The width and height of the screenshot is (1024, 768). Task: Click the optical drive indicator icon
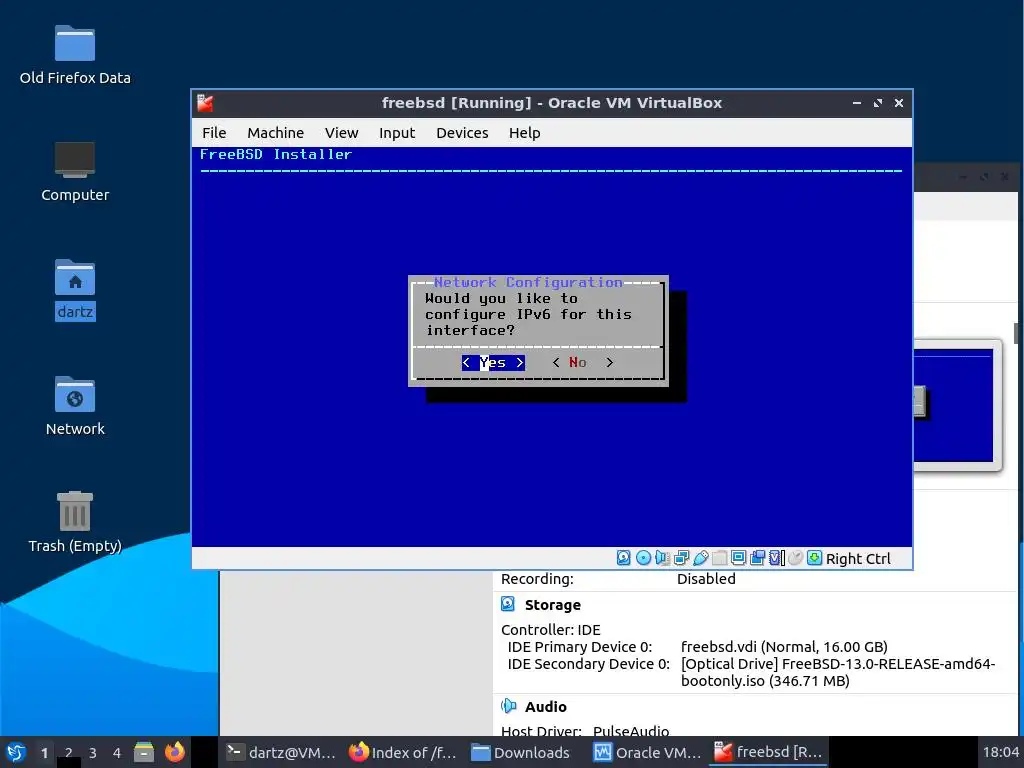[643, 558]
